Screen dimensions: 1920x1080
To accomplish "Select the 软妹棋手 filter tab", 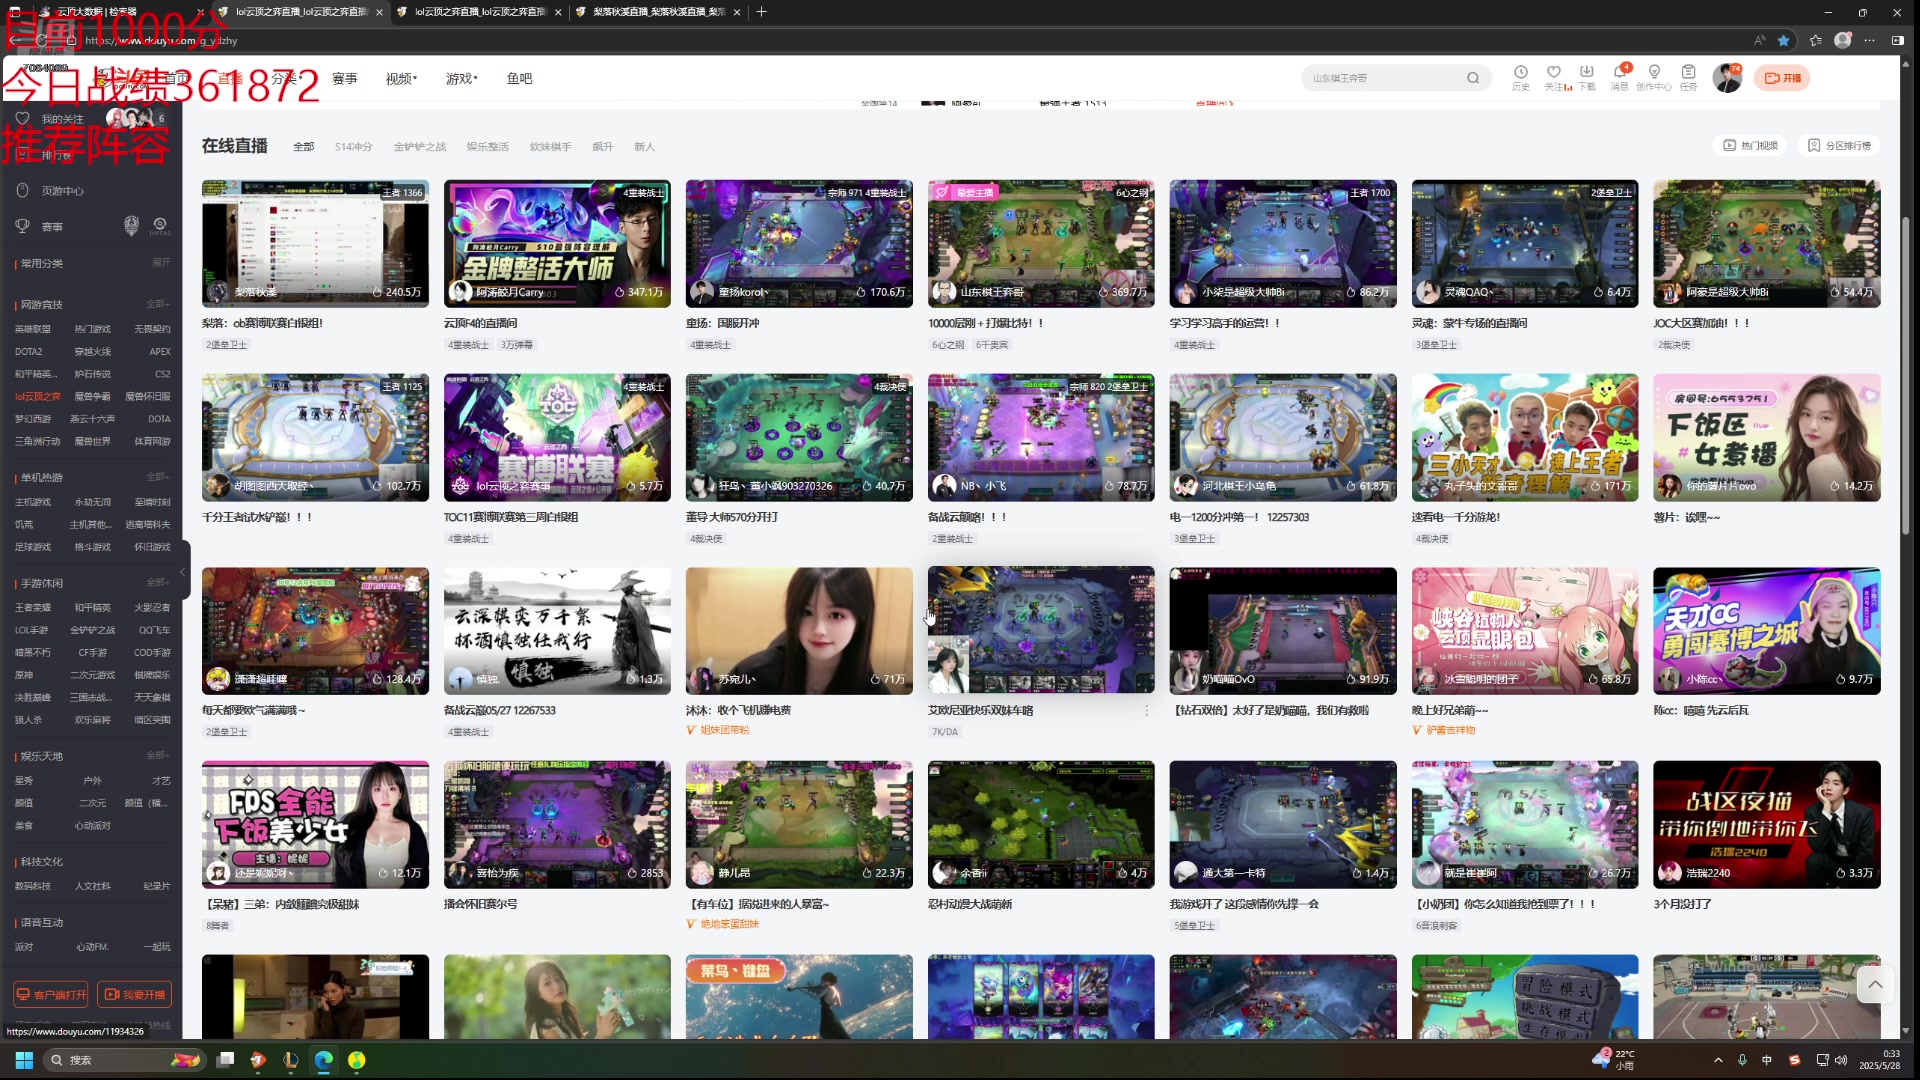I will tap(550, 147).
